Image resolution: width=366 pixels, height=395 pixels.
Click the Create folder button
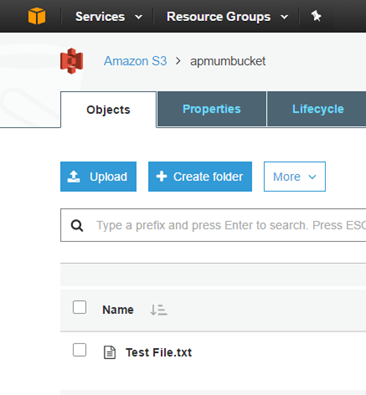point(200,177)
